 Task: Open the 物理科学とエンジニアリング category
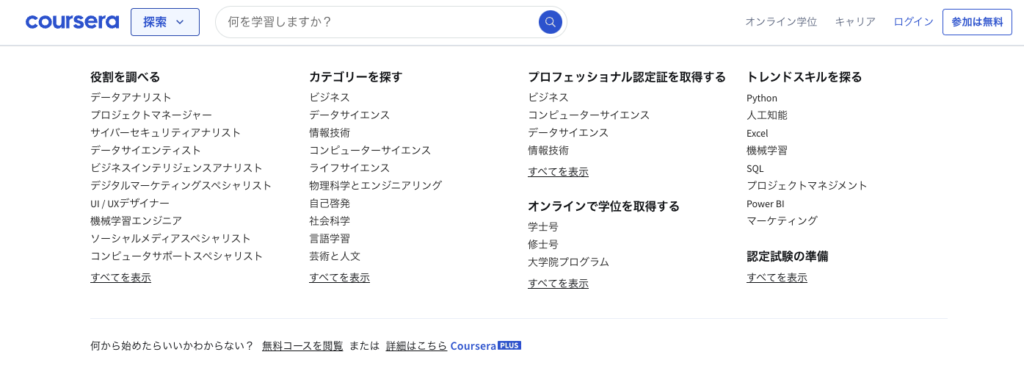coord(376,185)
